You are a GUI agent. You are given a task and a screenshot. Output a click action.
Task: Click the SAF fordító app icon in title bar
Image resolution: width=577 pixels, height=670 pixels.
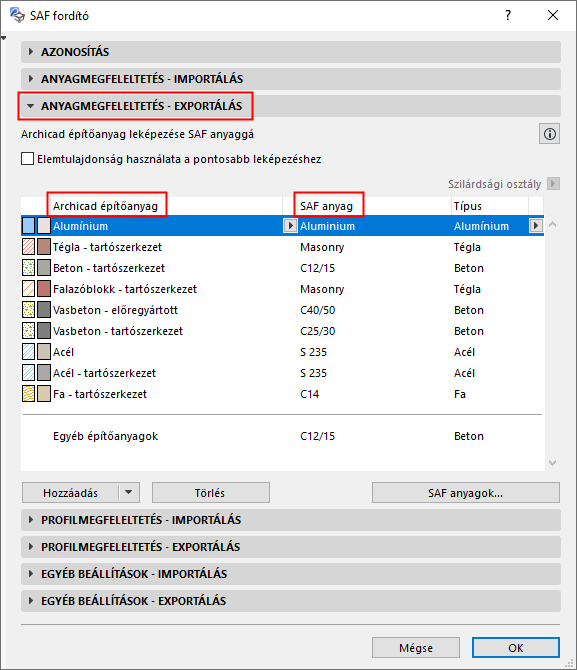coord(18,15)
